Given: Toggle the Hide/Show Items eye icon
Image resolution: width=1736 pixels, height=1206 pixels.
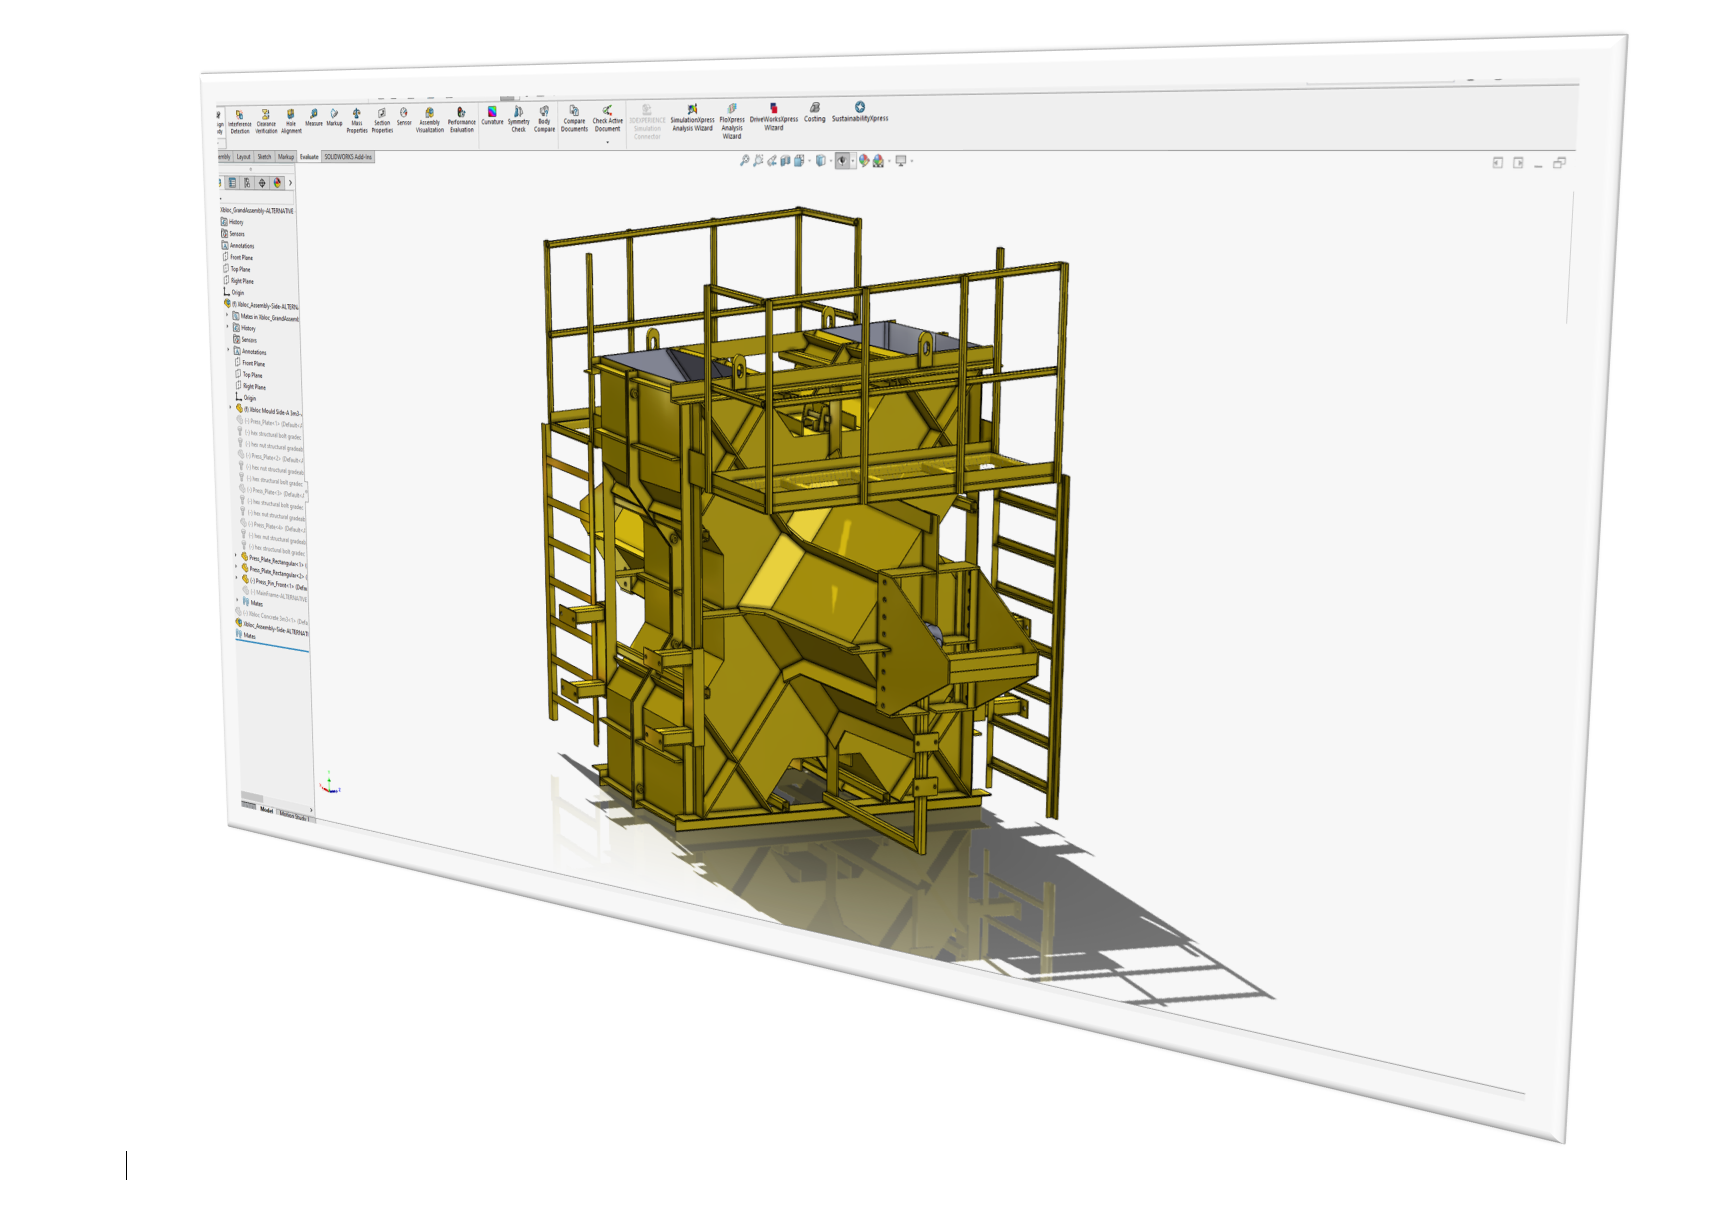Looking at the screenshot, I should (x=843, y=161).
